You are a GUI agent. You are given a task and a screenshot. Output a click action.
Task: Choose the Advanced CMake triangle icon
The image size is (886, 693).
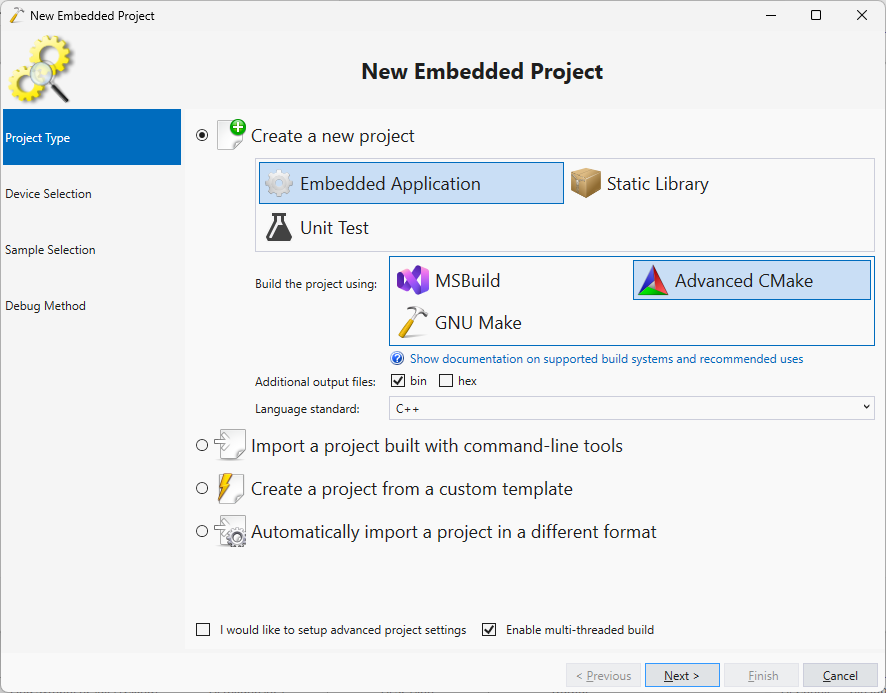653,281
